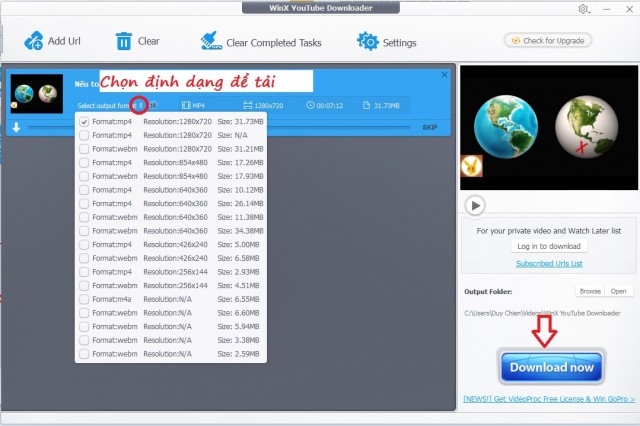The height and width of the screenshot is (426, 640).
Task: Check Format:webm 640x360 34.38MB option
Action: 84,231
